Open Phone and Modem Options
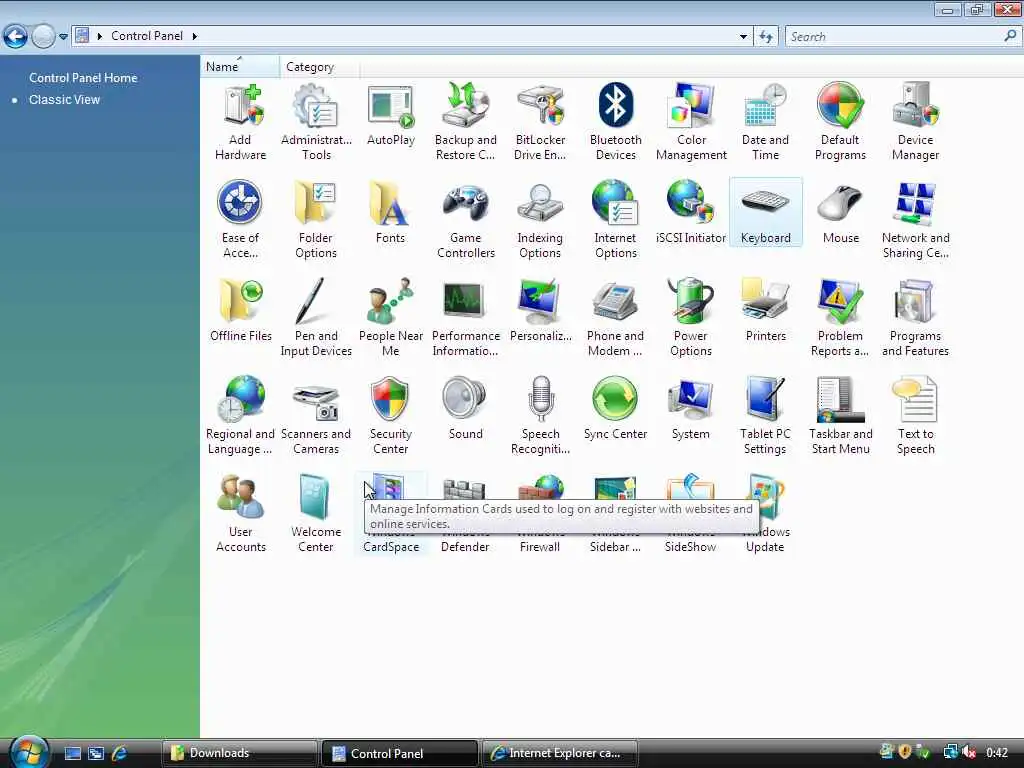This screenshot has height=768, width=1024. point(615,318)
